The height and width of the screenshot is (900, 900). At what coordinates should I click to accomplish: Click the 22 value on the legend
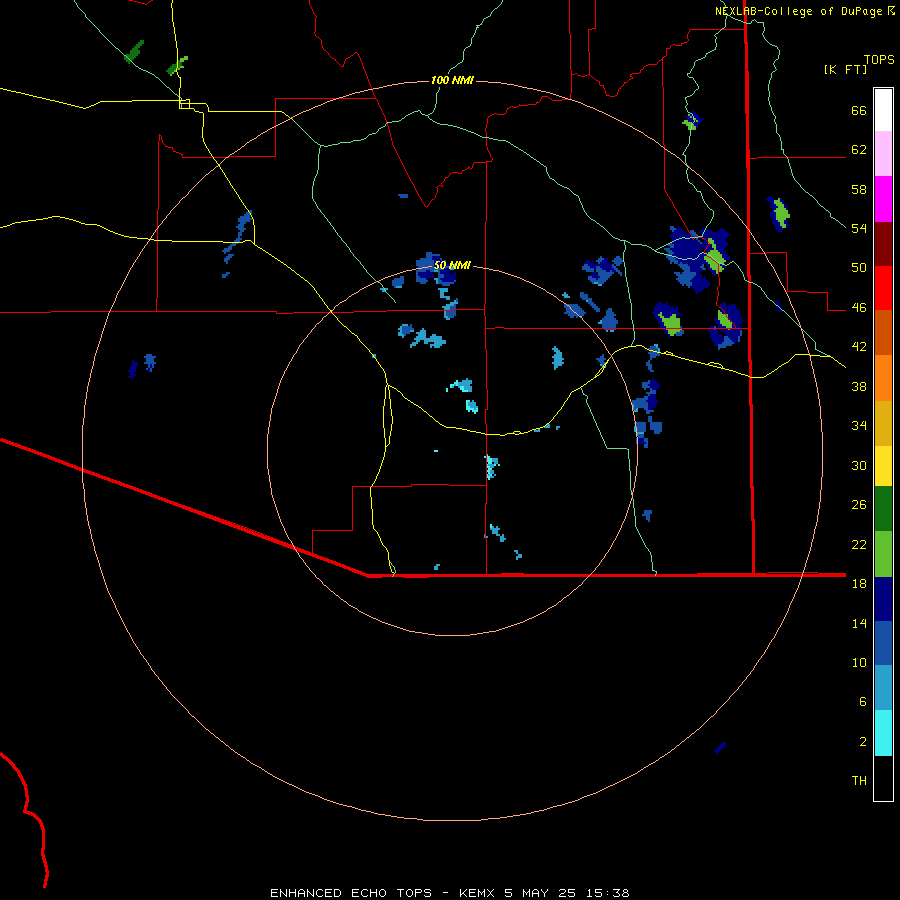pos(859,544)
